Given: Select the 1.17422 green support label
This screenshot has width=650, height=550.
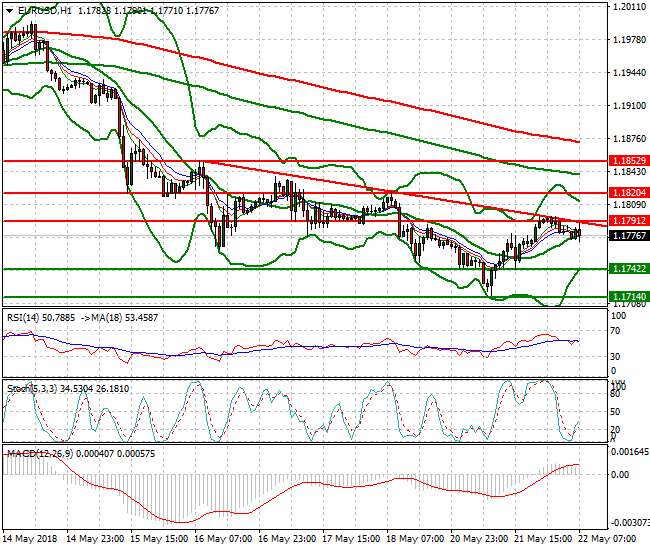Looking at the screenshot, I should click(629, 269).
